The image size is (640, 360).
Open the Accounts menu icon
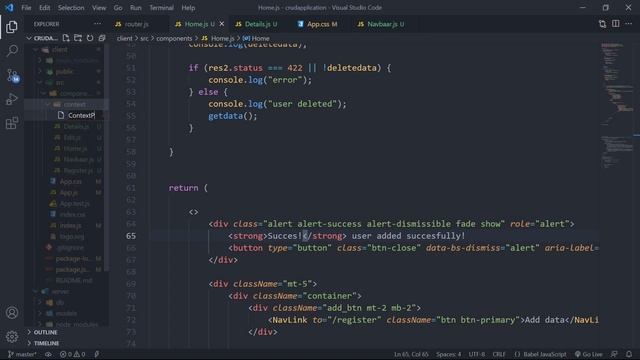point(12,313)
